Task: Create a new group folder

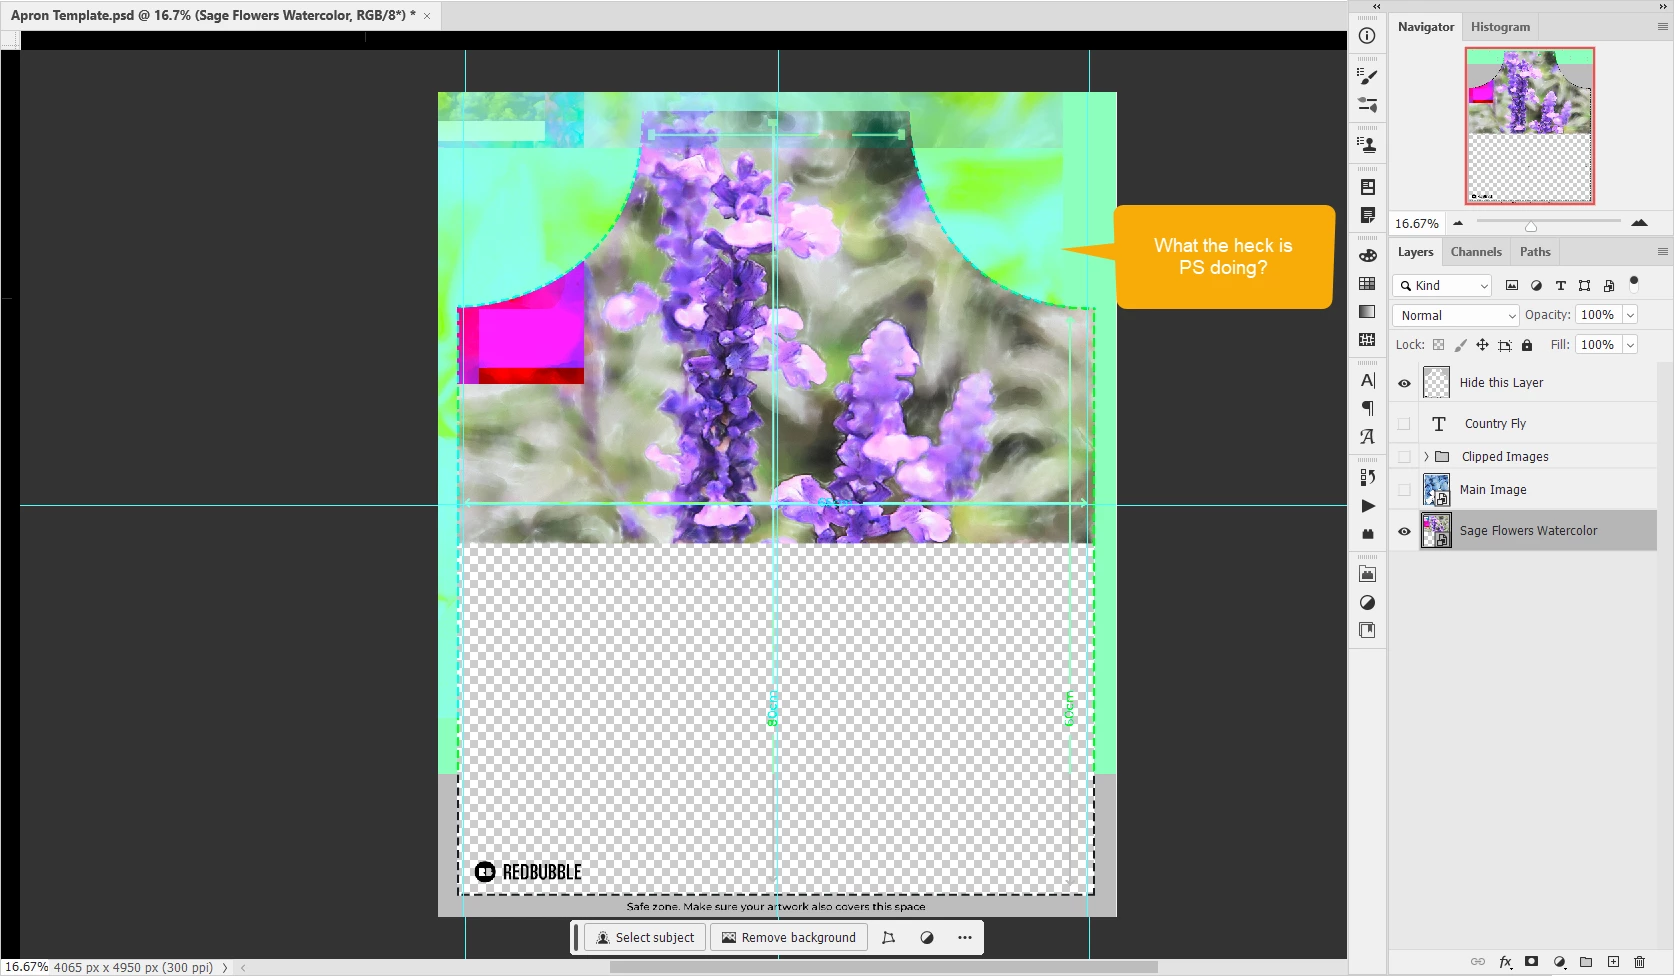Action: point(1586,962)
